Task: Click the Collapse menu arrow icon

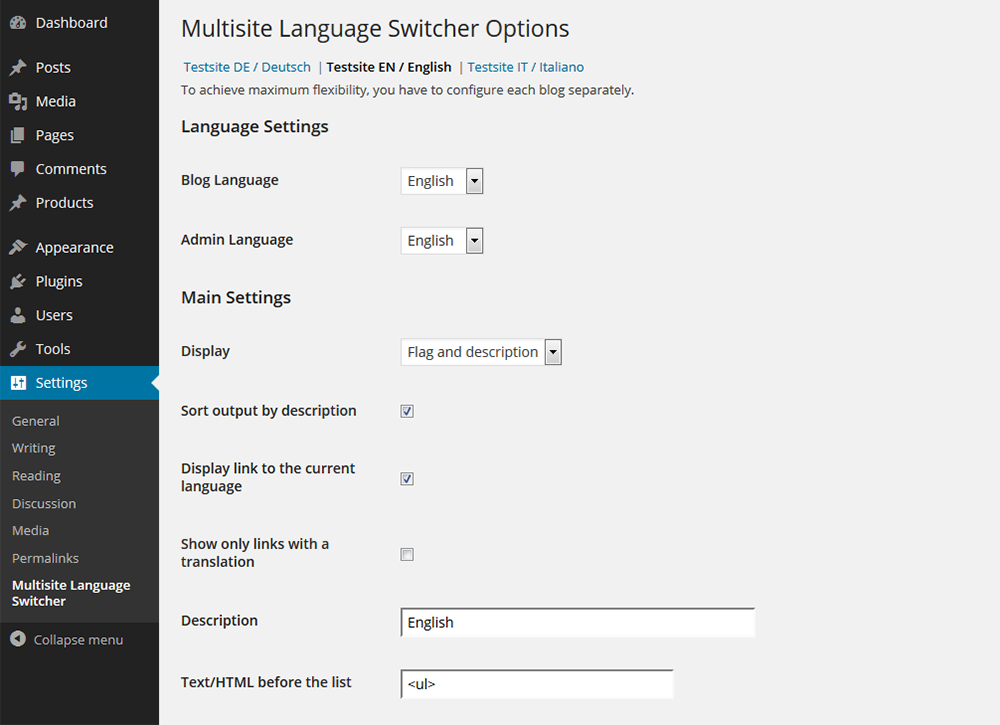Action: 18,639
